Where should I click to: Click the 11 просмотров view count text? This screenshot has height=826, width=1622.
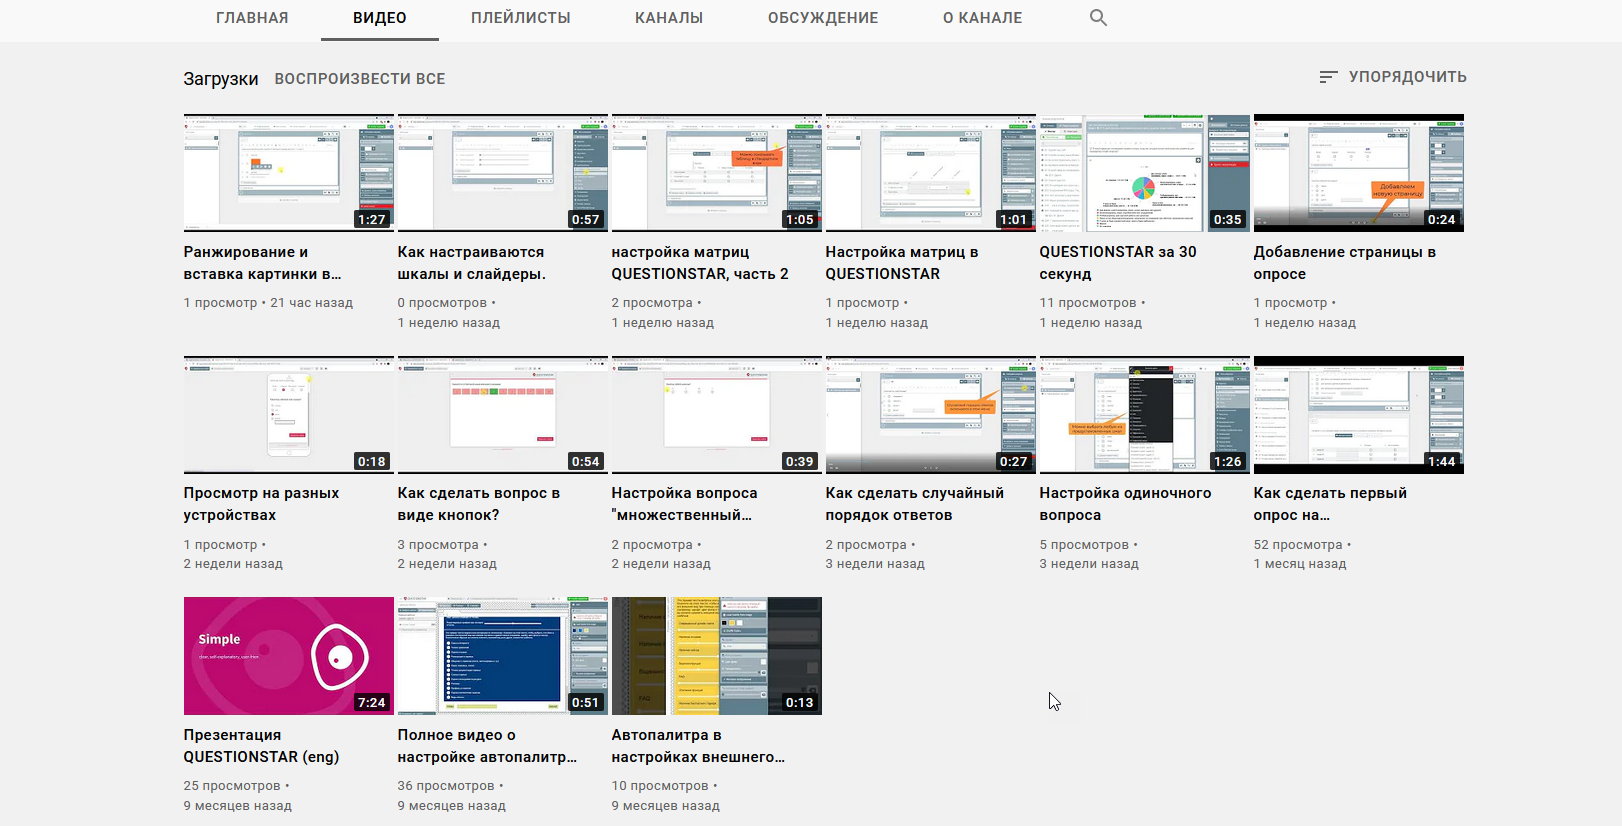(1088, 303)
